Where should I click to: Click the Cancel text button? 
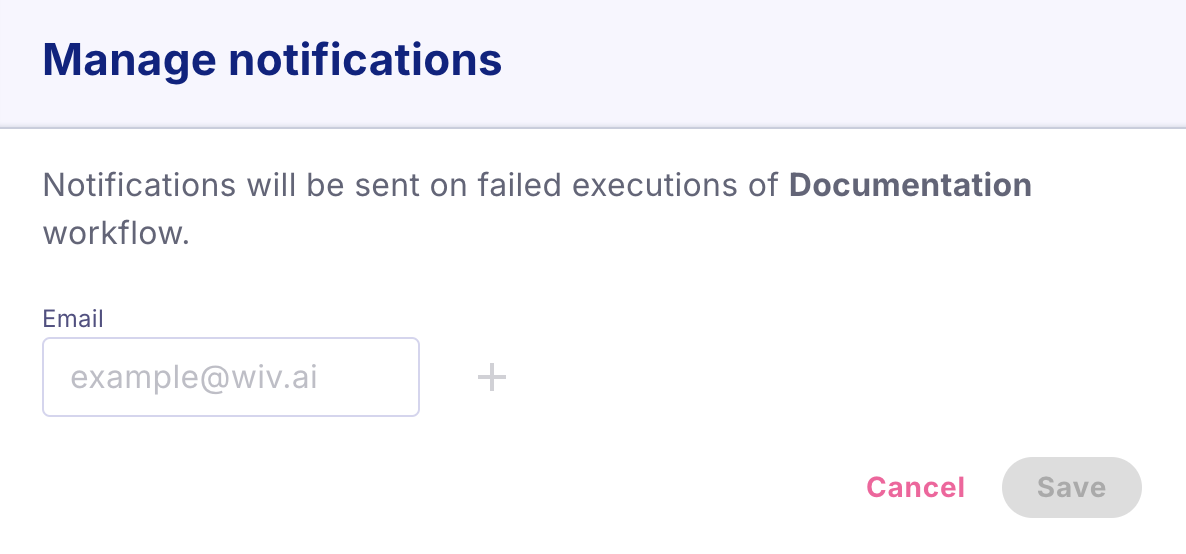pyautogui.click(x=915, y=487)
